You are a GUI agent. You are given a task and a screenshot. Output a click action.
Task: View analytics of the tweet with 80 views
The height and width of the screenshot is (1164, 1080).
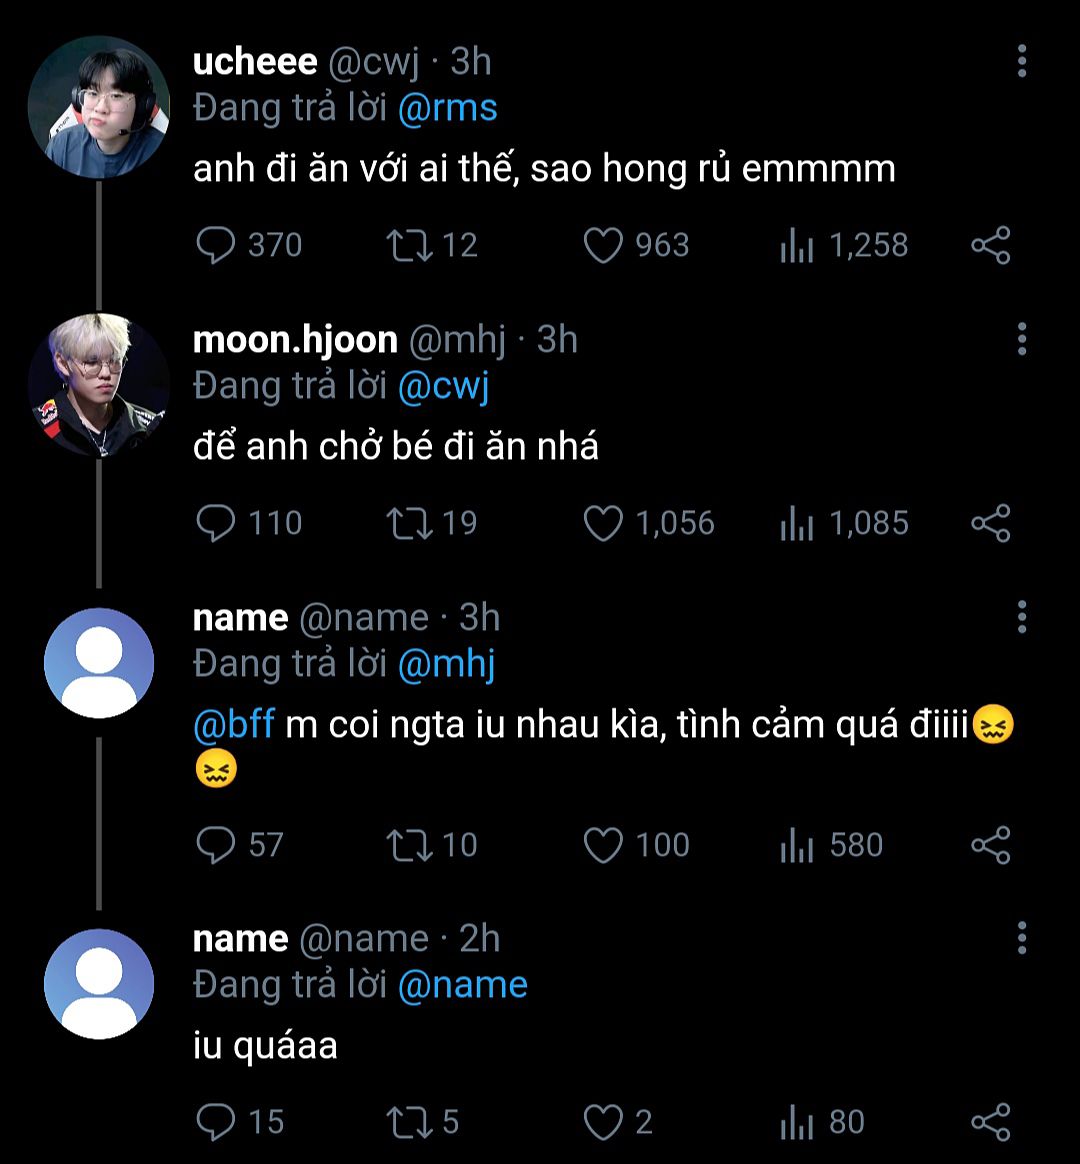[797, 1122]
